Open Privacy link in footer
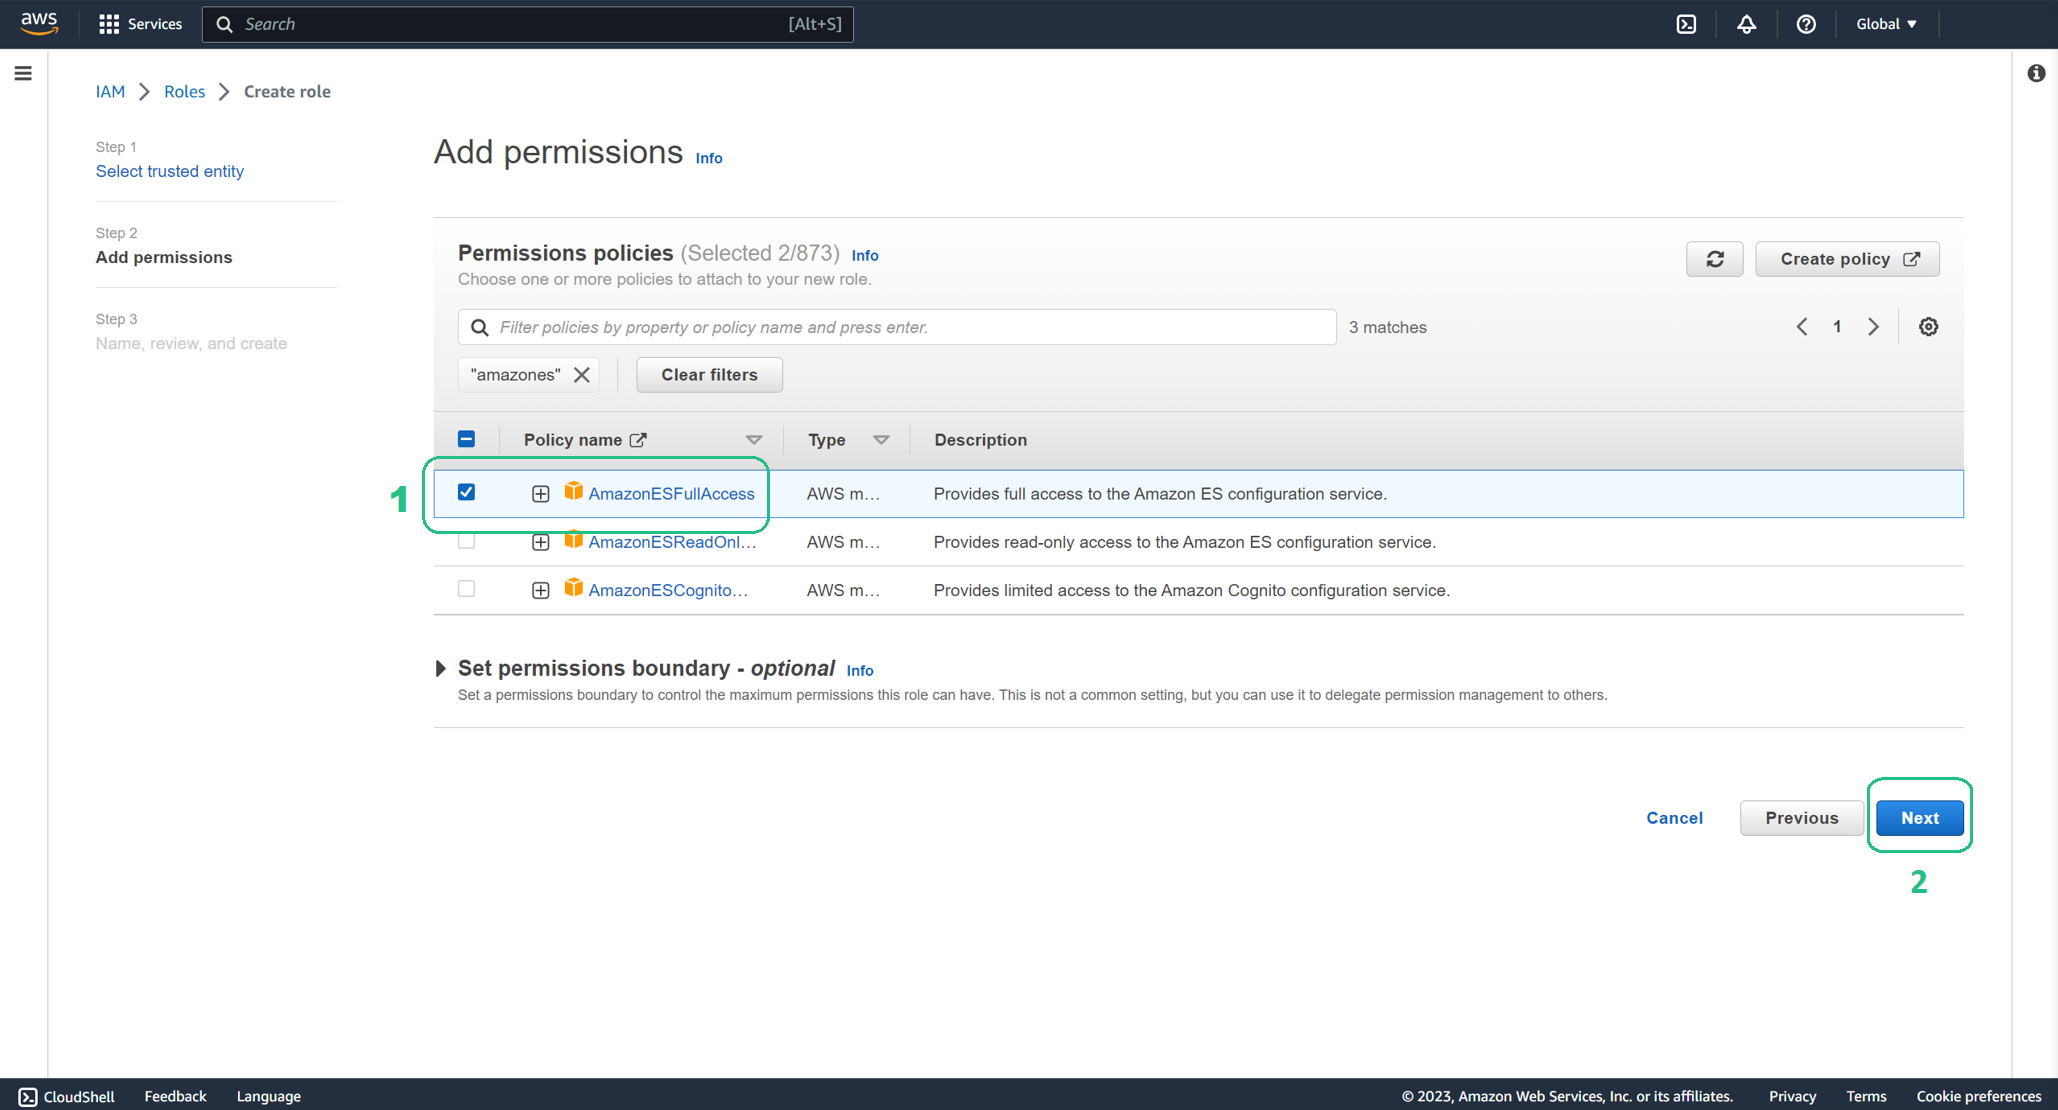This screenshot has width=2058, height=1110. 1792,1096
